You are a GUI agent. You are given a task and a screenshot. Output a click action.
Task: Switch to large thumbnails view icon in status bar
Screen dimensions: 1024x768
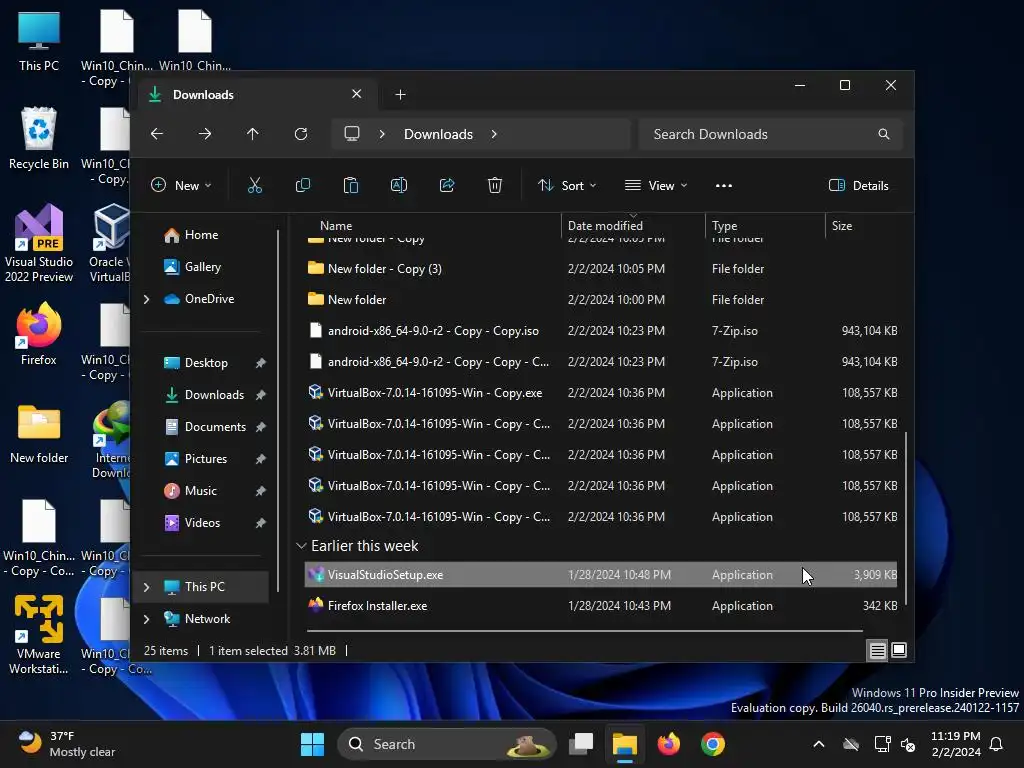click(899, 650)
